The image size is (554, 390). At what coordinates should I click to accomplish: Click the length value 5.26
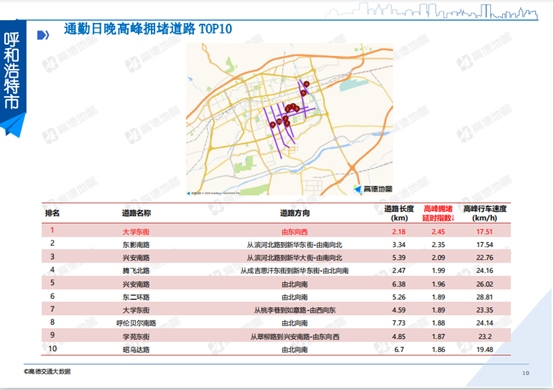pos(399,297)
